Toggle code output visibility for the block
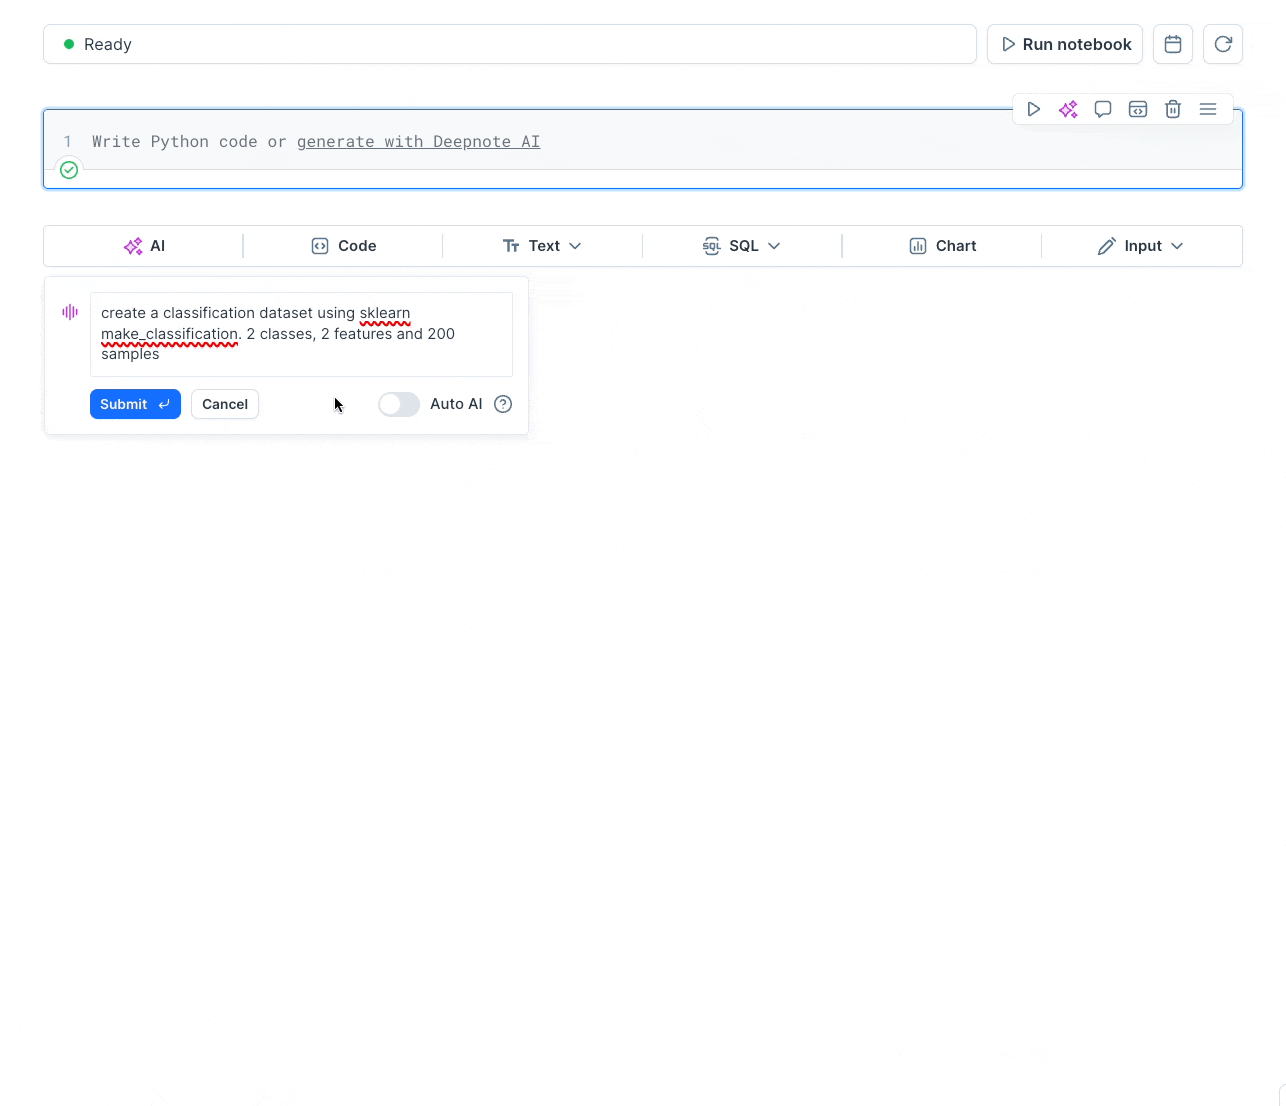The height and width of the screenshot is (1106, 1286). pos(1137,109)
